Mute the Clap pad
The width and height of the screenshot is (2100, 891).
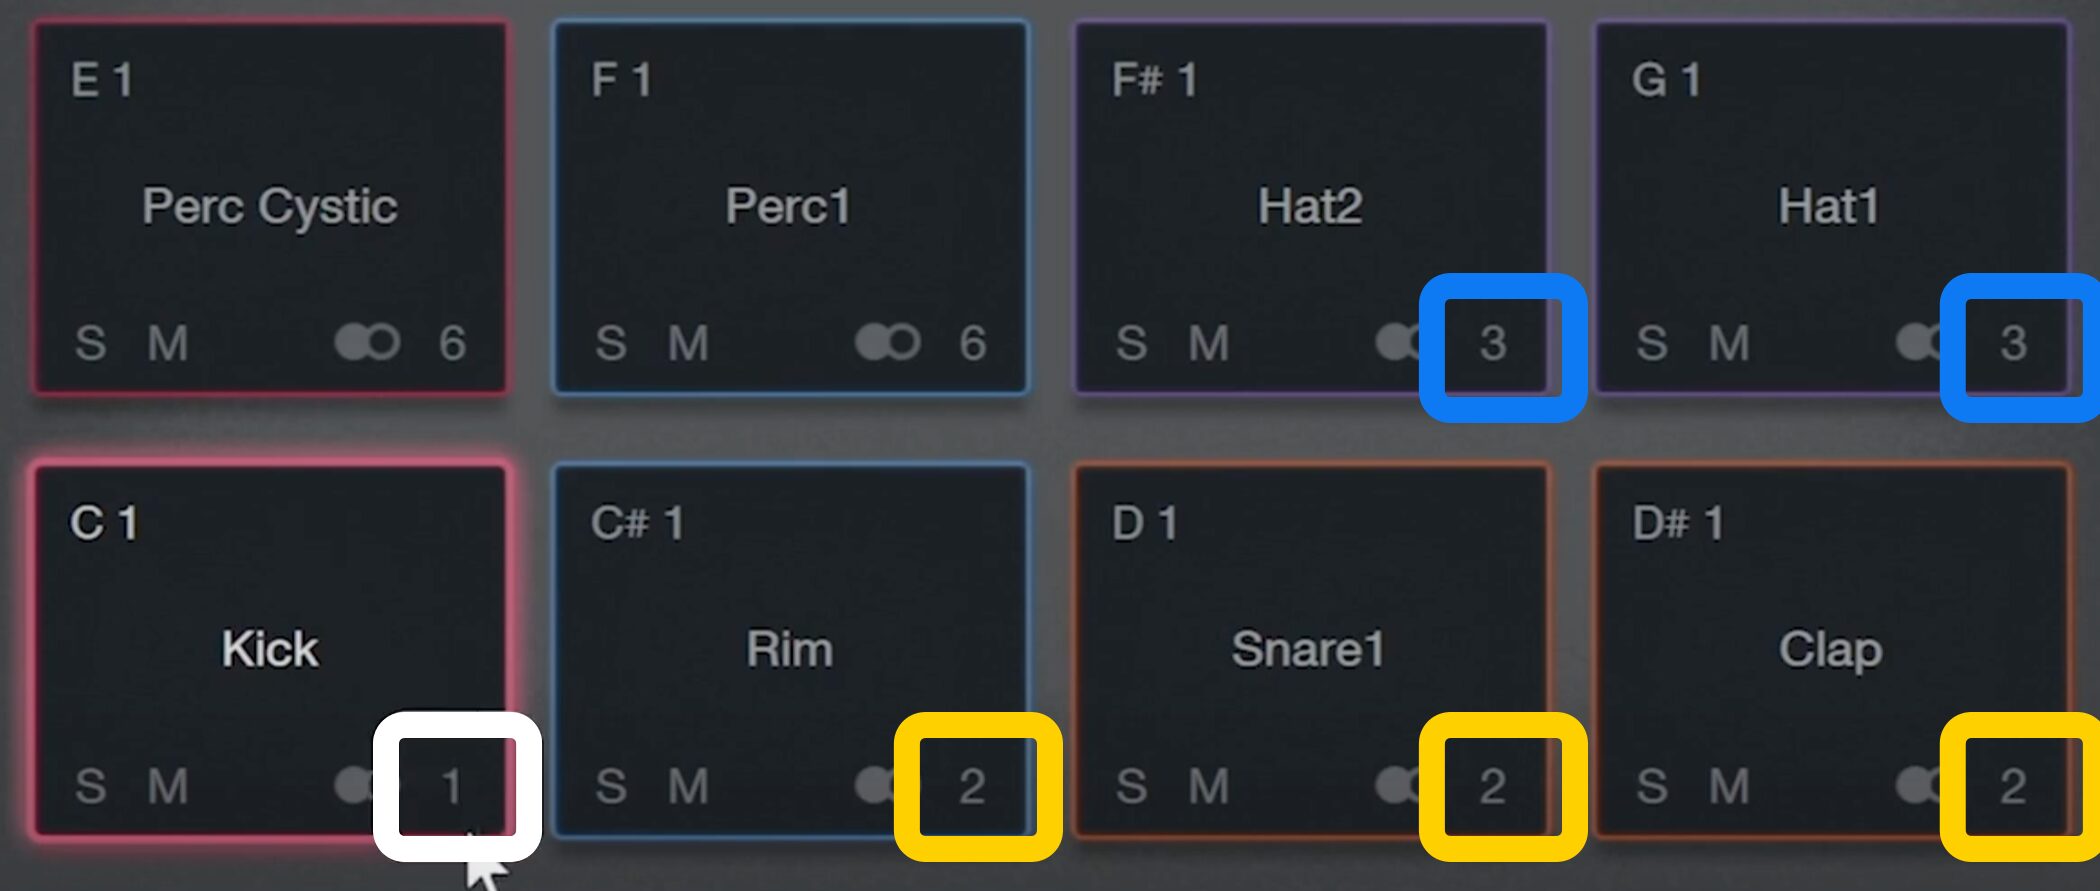1729,786
